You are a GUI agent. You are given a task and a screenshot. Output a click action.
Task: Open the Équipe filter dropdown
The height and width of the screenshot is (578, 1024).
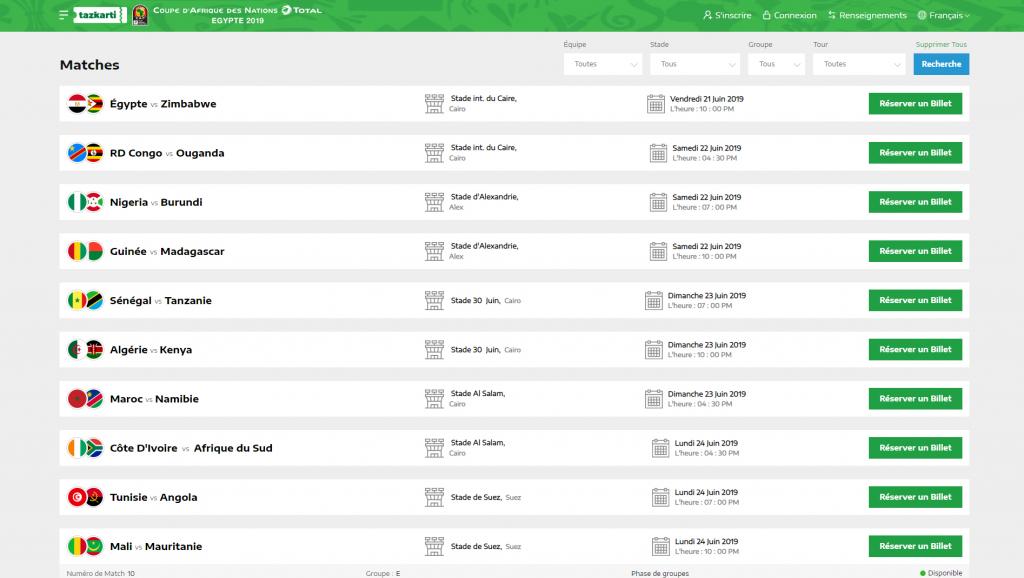point(603,64)
